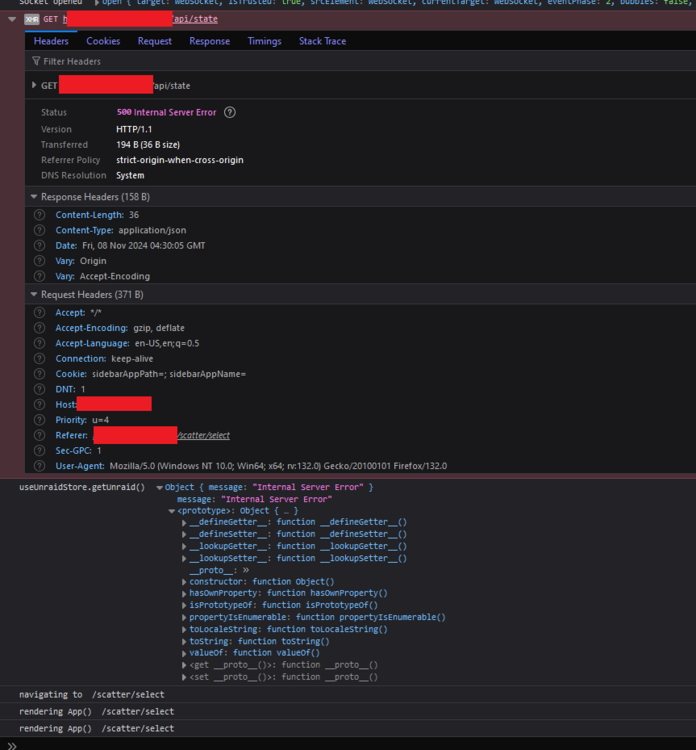This screenshot has width=696, height=750.
Task: Expand the __defineGetter__ function entry
Action: pyautogui.click(x=184, y=522)
